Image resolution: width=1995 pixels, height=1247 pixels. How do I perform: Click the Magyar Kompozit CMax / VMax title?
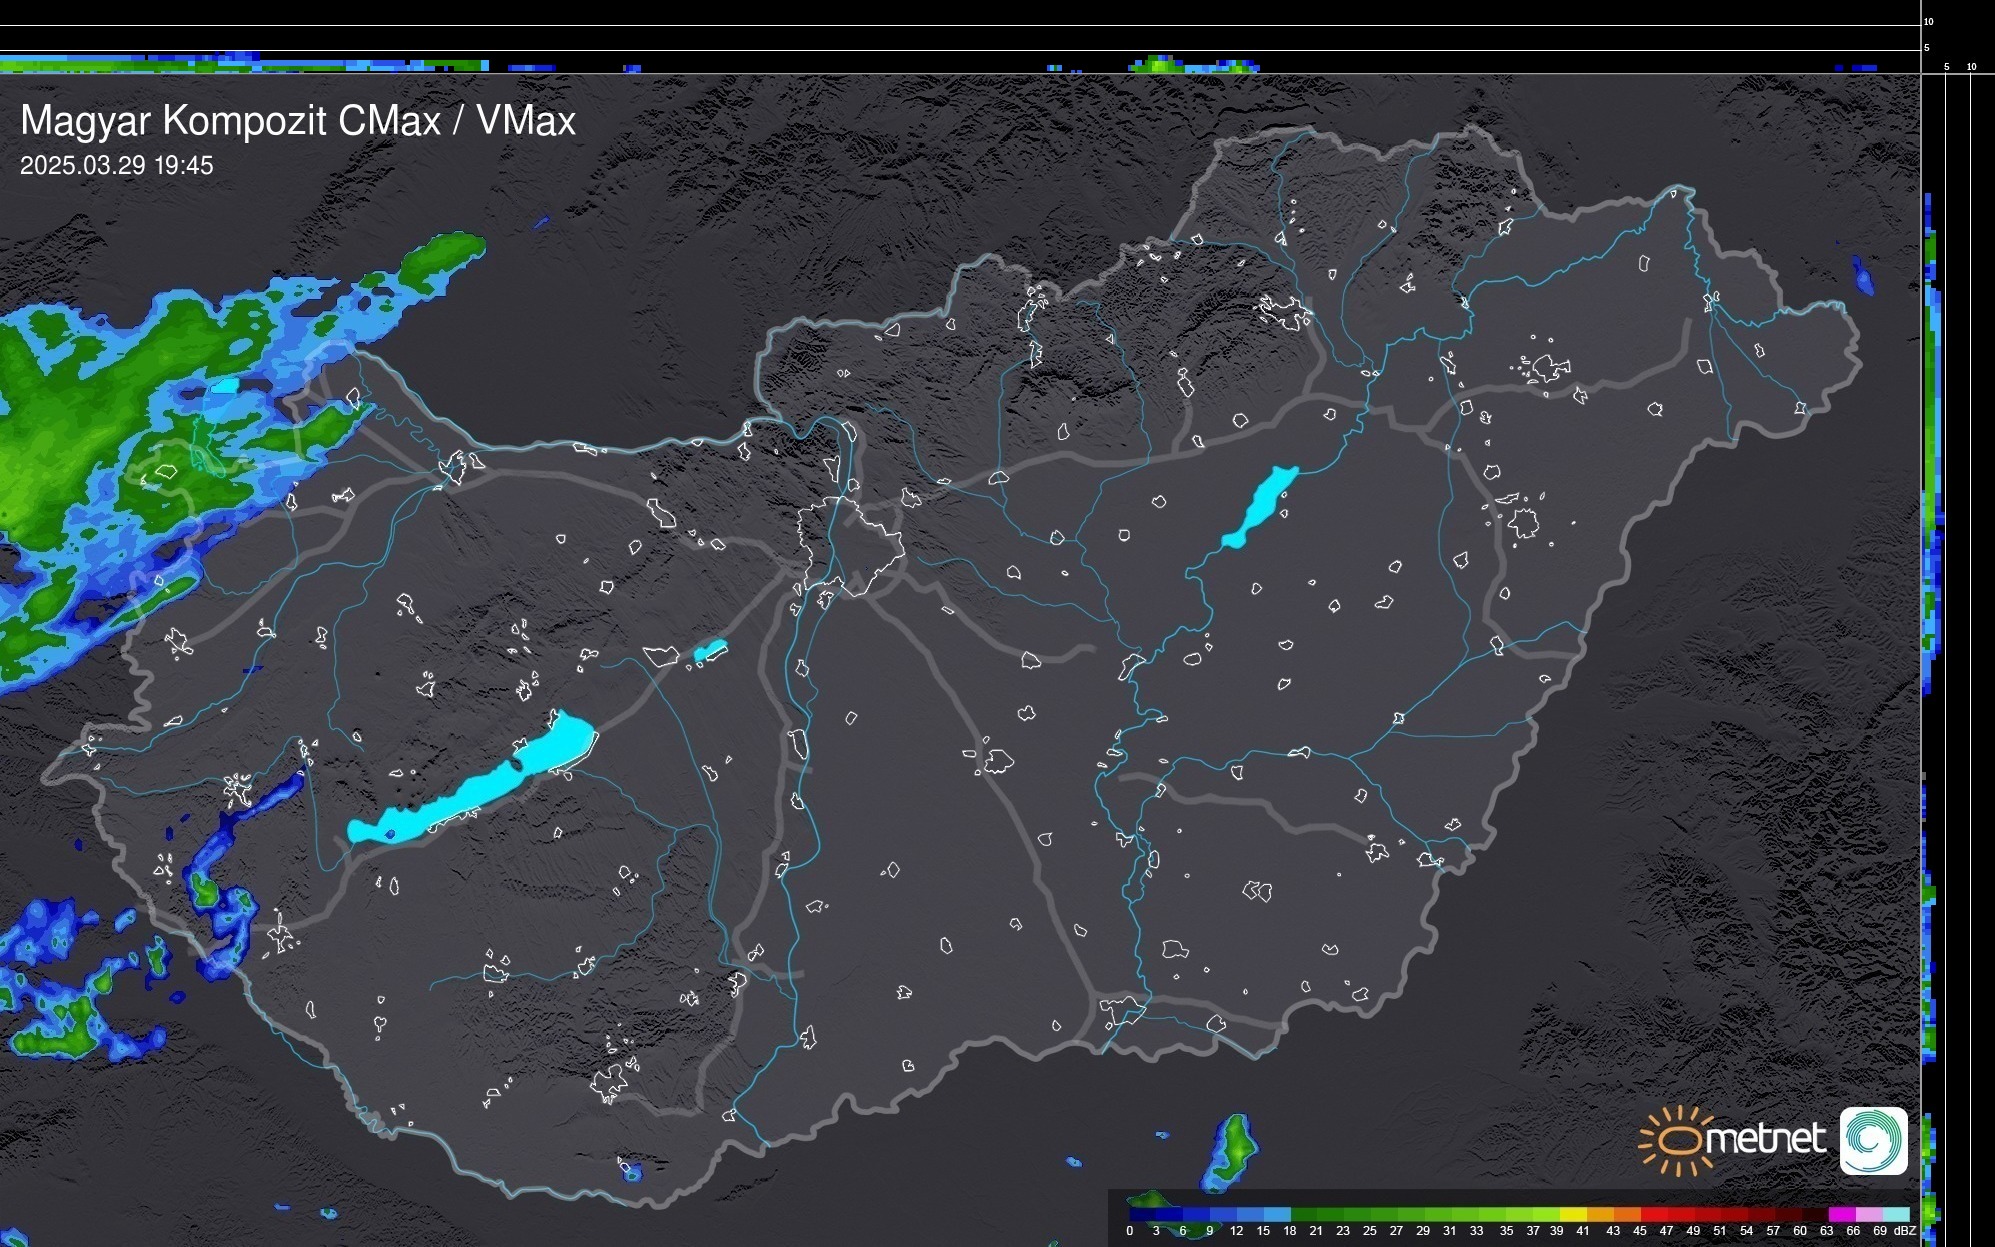[298, 121]
